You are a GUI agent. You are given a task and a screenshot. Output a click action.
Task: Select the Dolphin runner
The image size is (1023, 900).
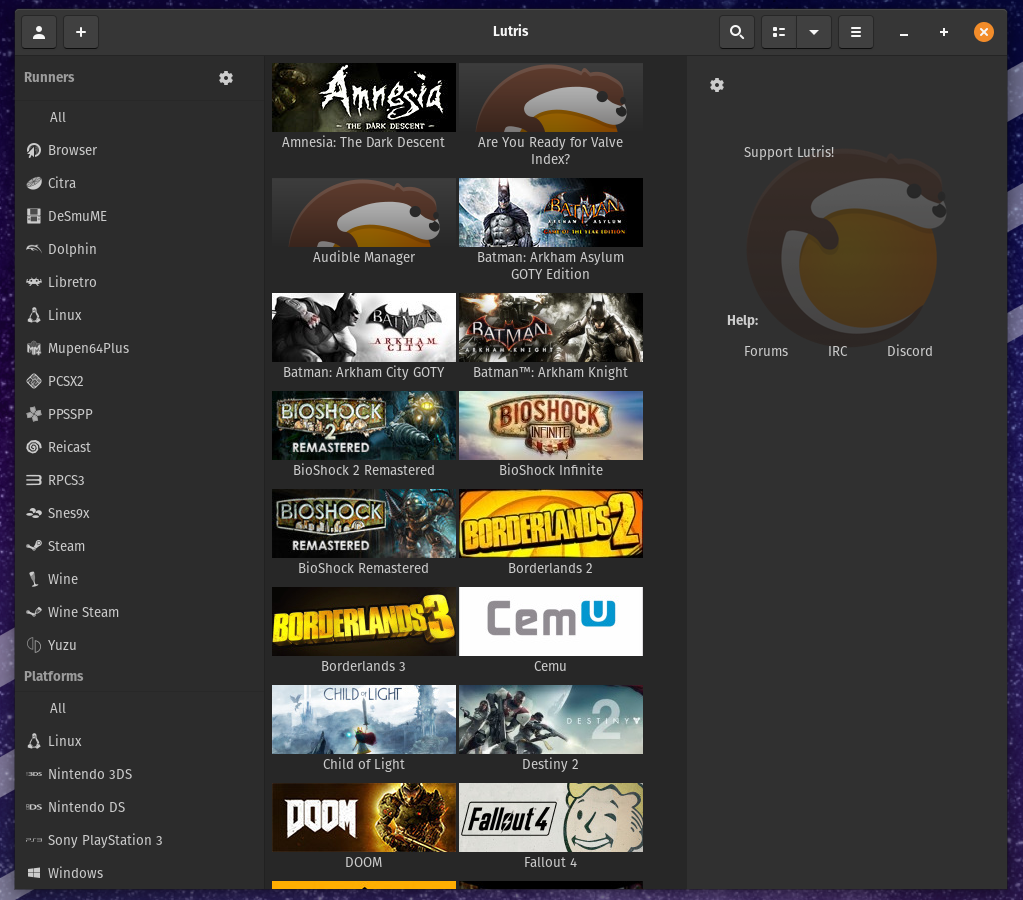(72, 249)
